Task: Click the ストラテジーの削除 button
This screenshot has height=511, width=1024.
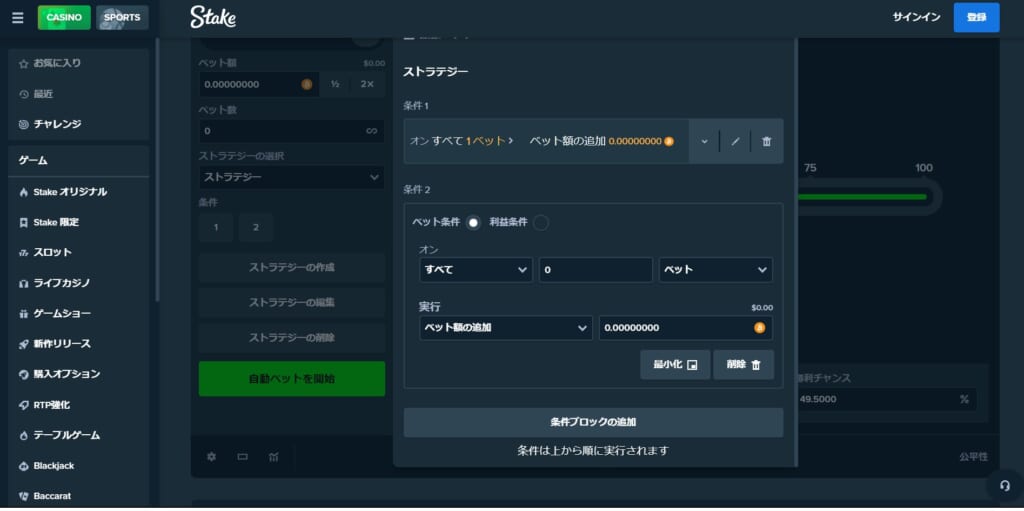Action: pos(292,338)
